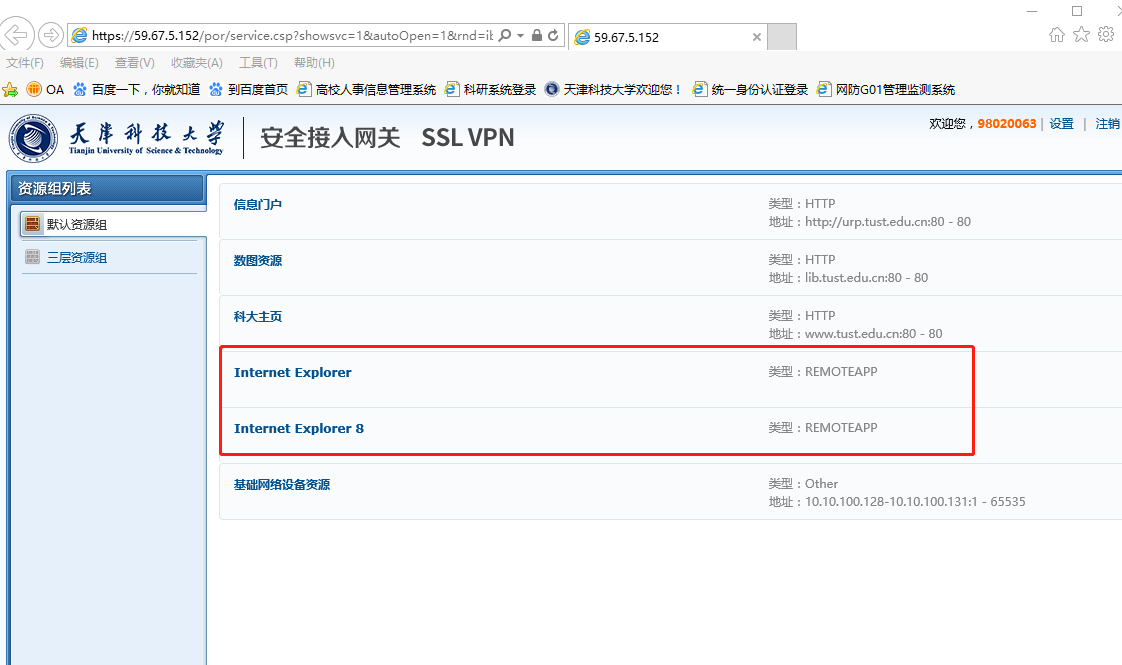Open the 文件(F) menu

point(25,63)
